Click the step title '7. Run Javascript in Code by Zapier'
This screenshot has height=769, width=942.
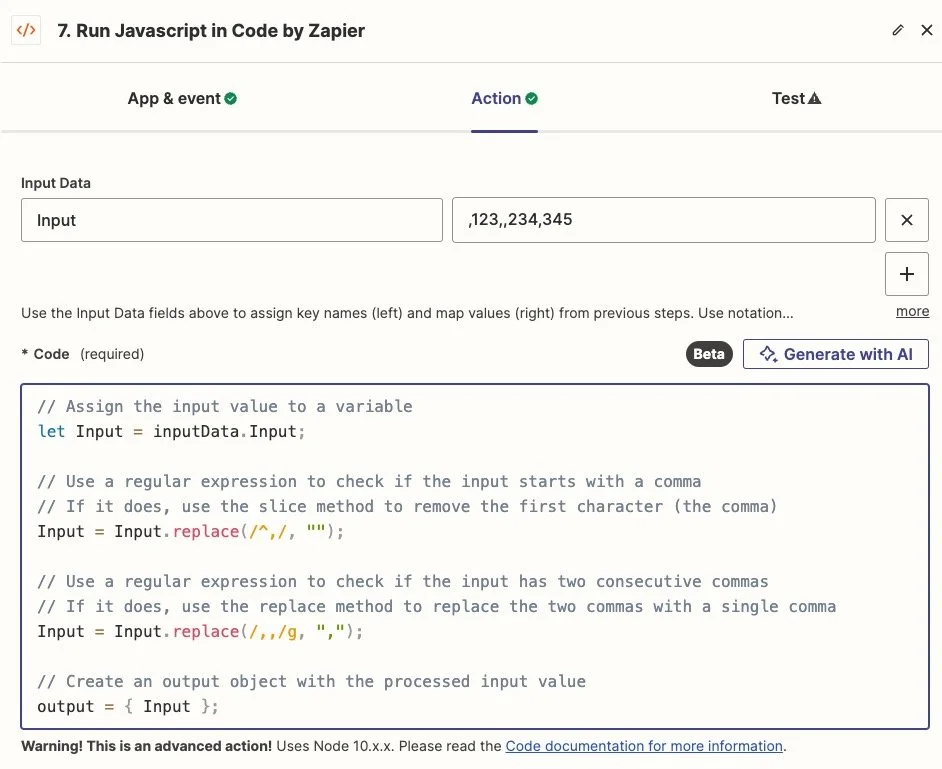(x=211, y=31)
